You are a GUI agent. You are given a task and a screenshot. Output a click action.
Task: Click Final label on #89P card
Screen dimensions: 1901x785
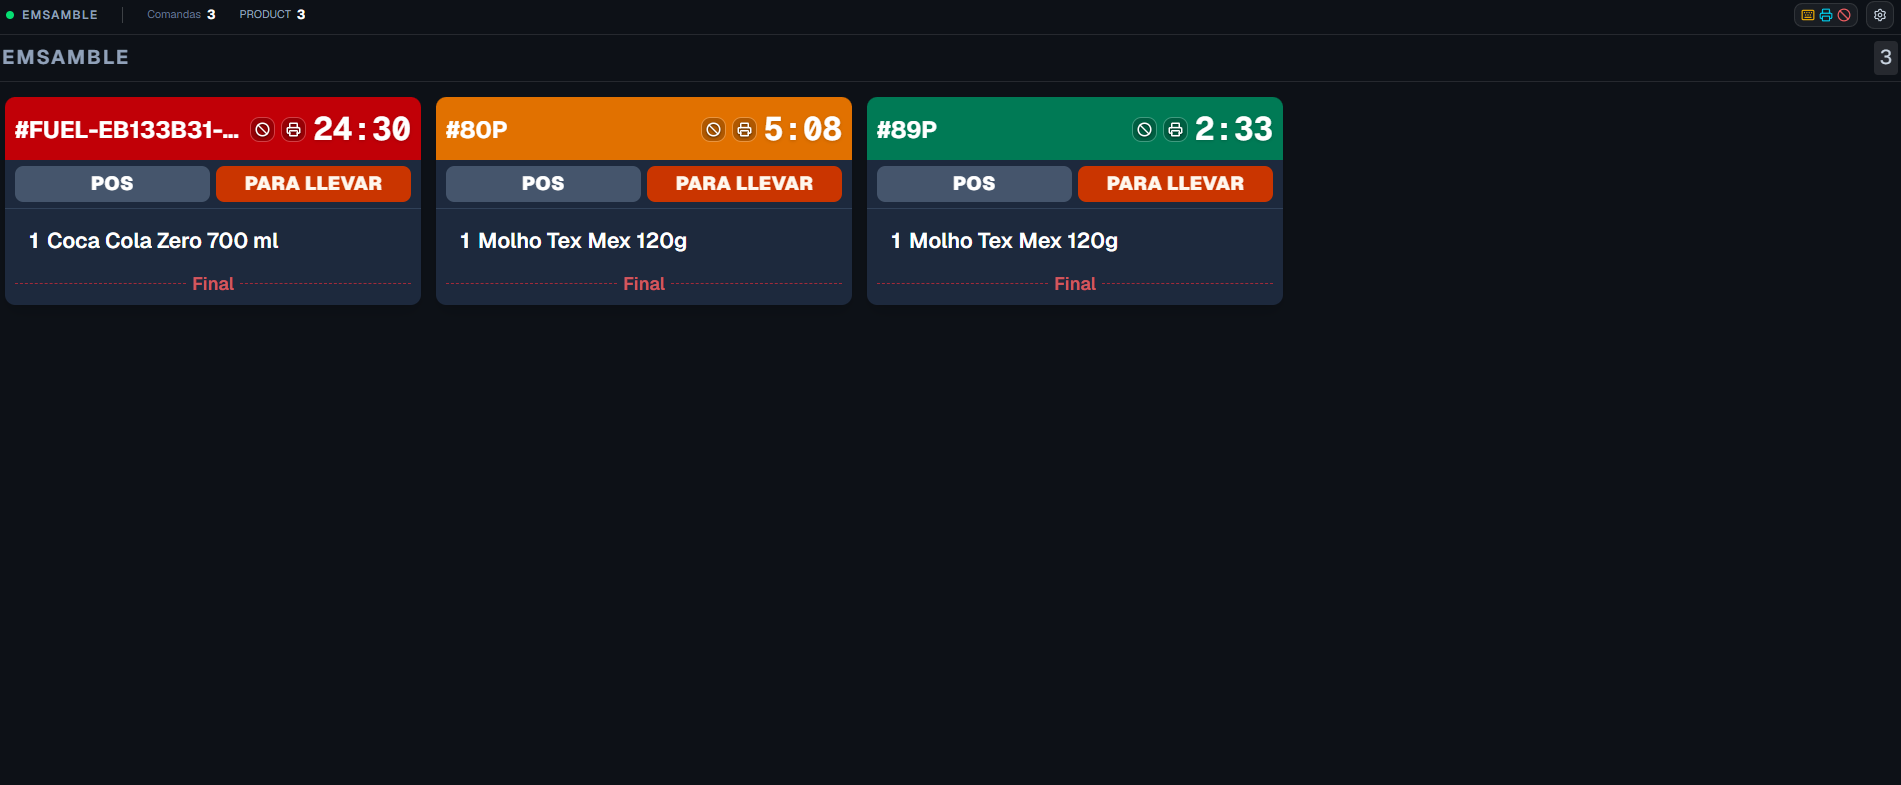point(1075,284)
